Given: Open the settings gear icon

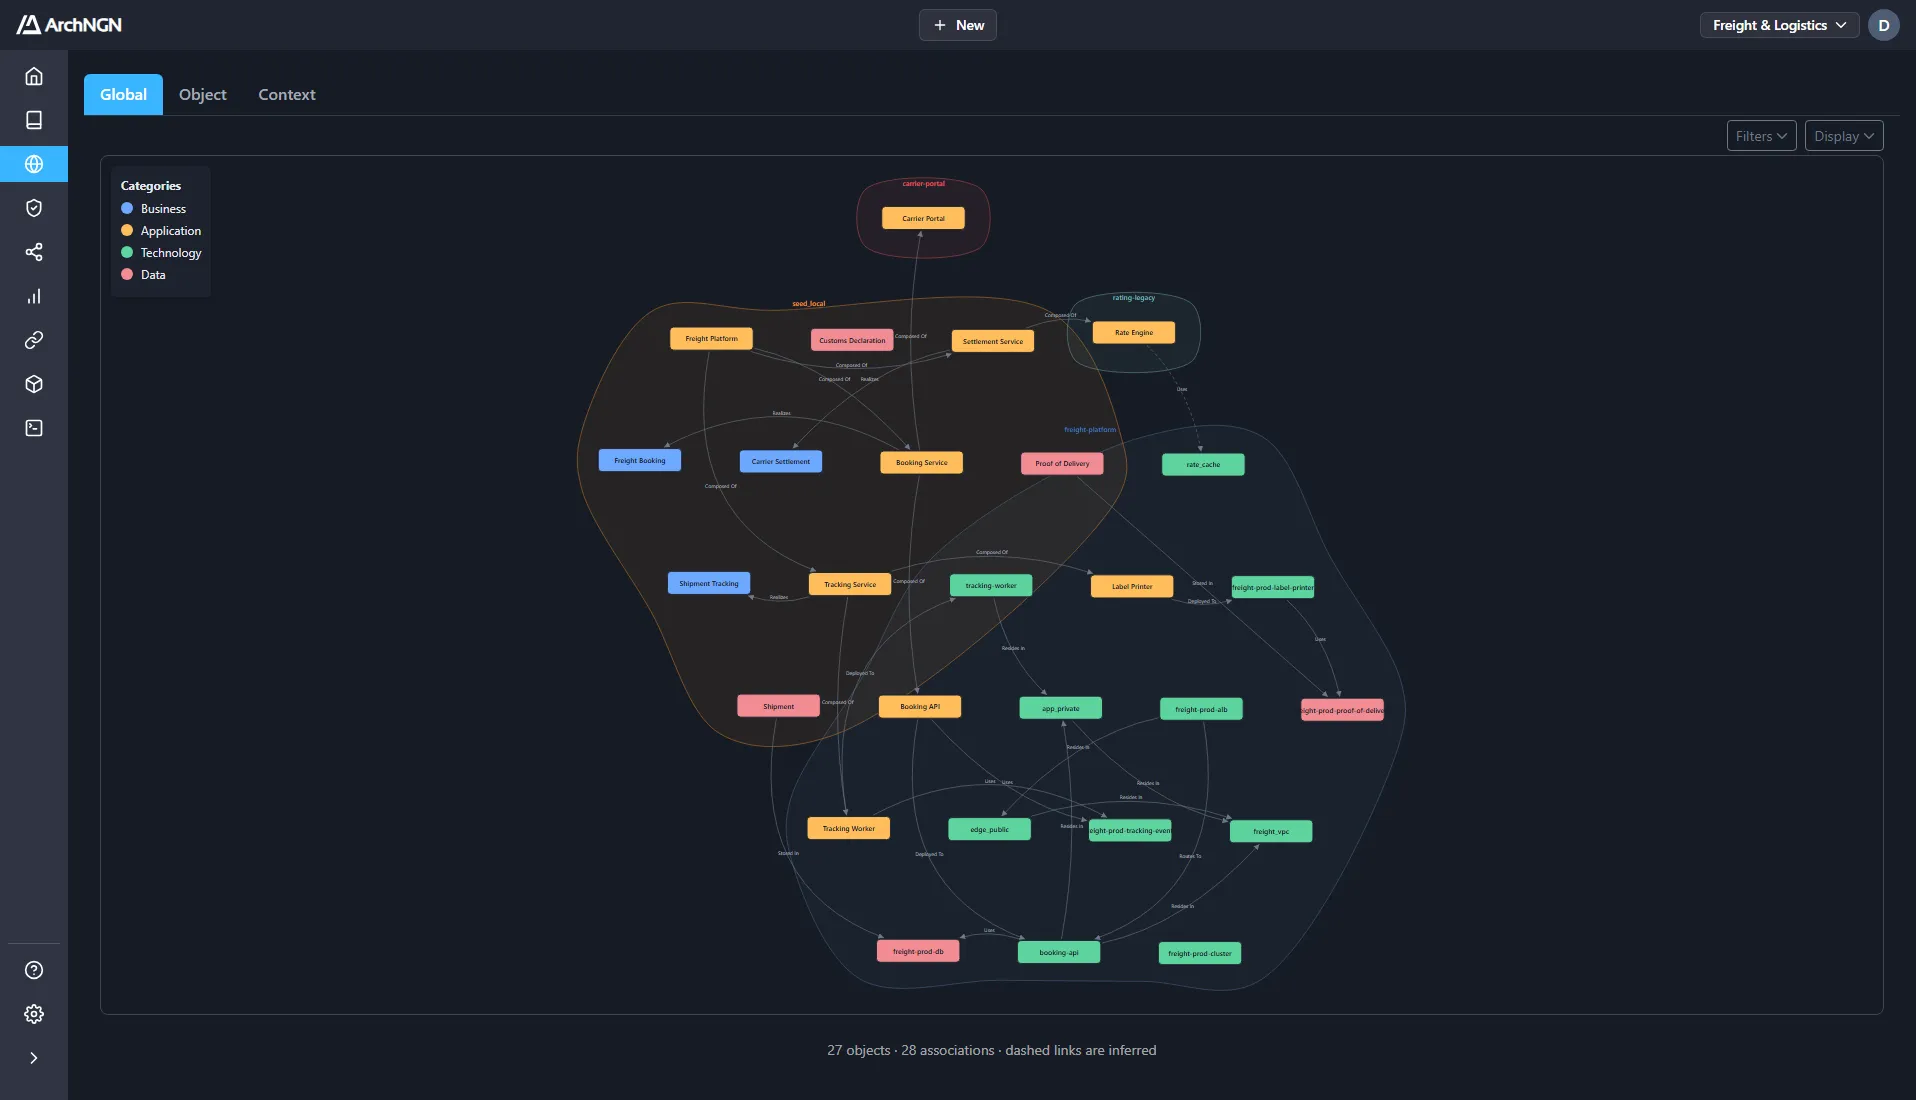Looking at the screenshot, I should click(34, 1014).
